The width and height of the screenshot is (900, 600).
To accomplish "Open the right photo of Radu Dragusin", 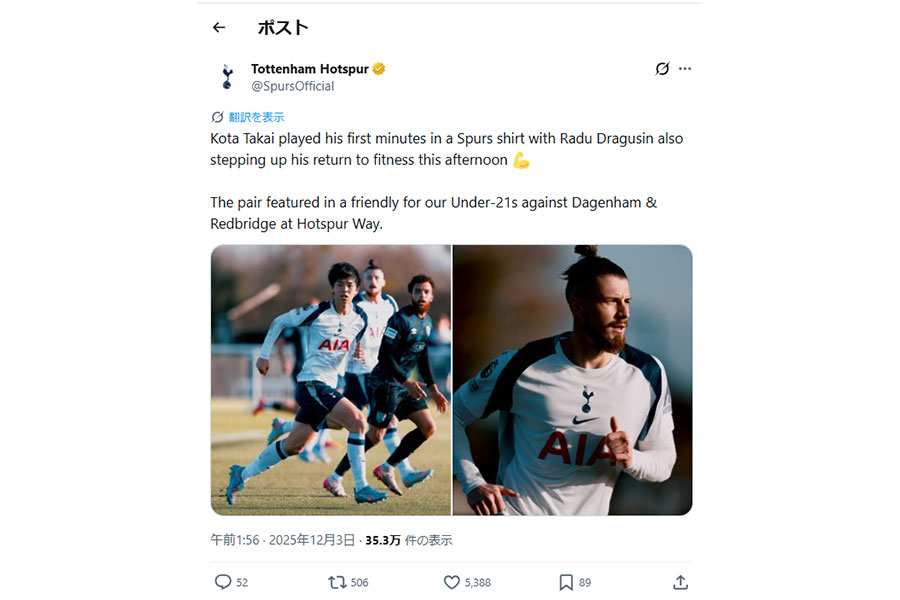I will click(x=572, y=380).
